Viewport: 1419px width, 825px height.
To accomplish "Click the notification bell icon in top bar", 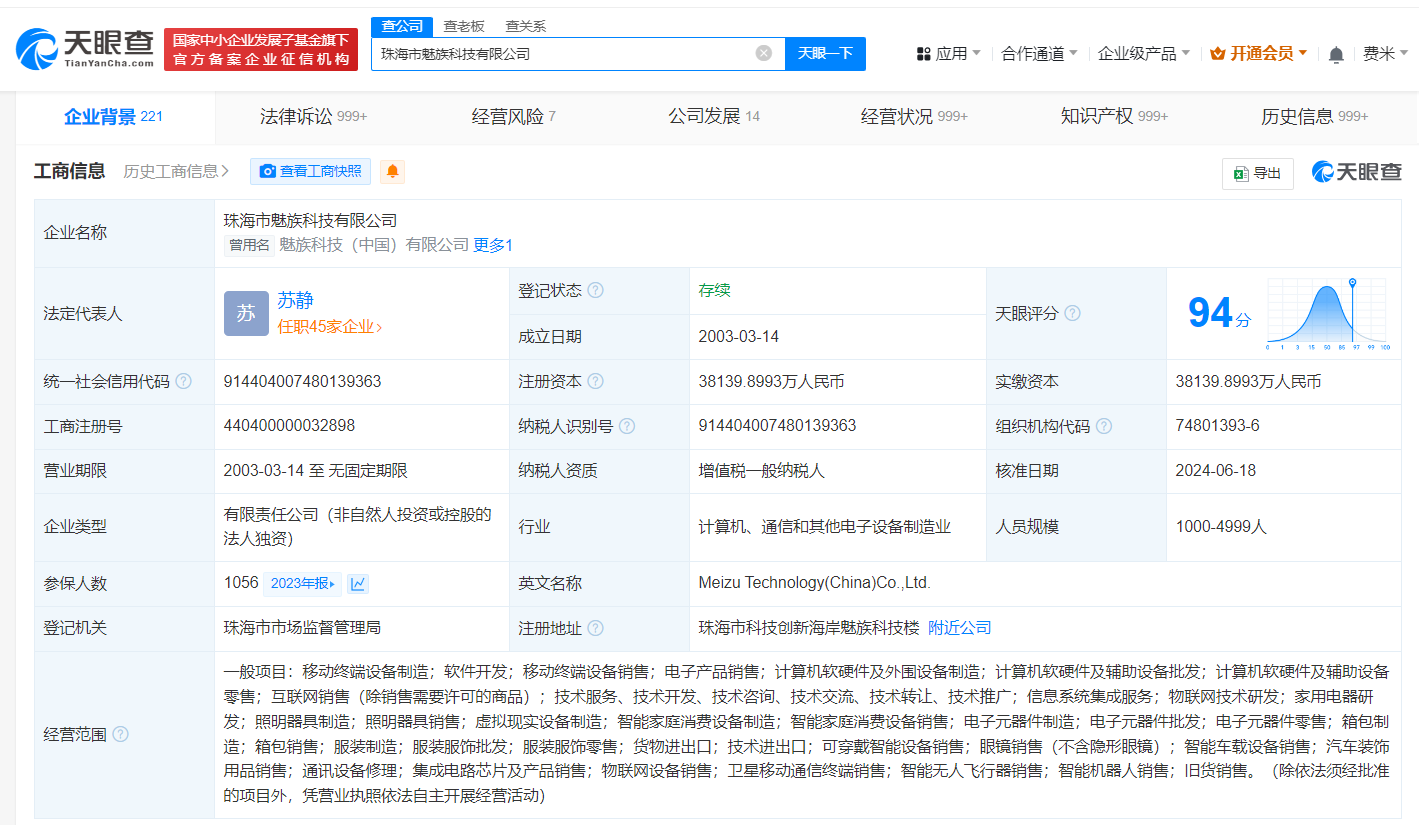I will point(1335,53).
